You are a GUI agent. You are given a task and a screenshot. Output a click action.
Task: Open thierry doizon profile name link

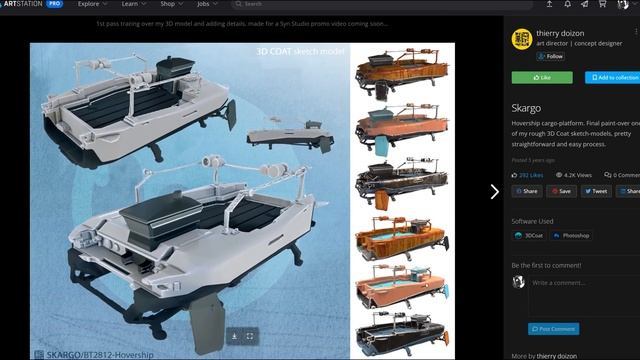[x=560, y=33]
